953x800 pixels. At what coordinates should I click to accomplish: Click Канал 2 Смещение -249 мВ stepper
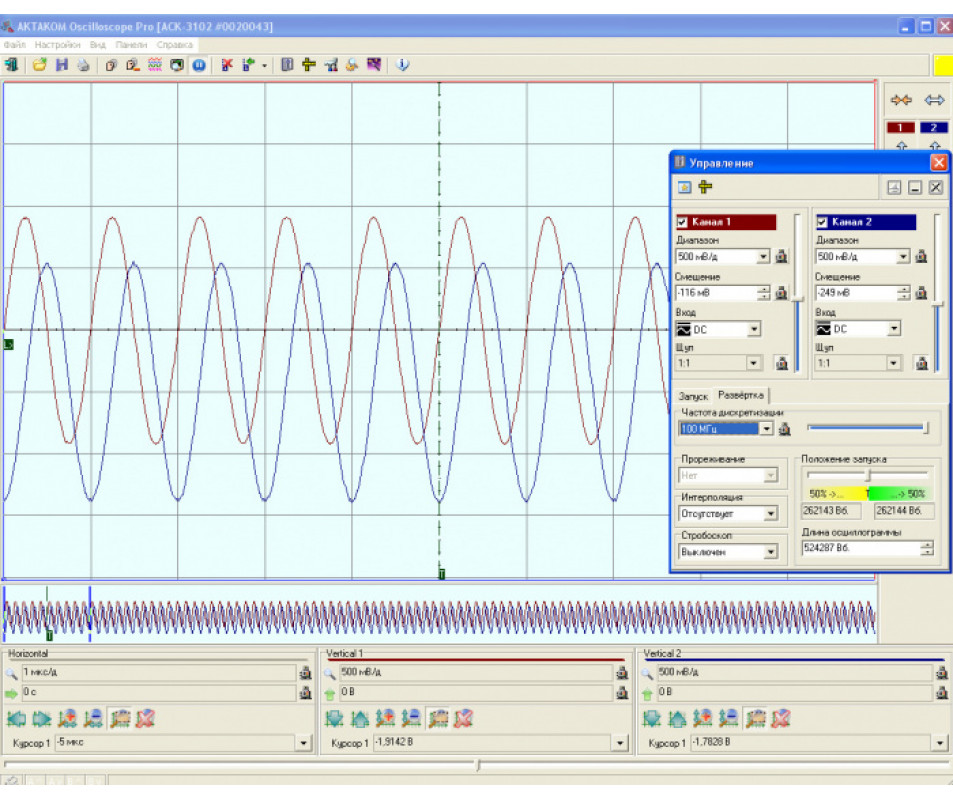tap(904, 293)
